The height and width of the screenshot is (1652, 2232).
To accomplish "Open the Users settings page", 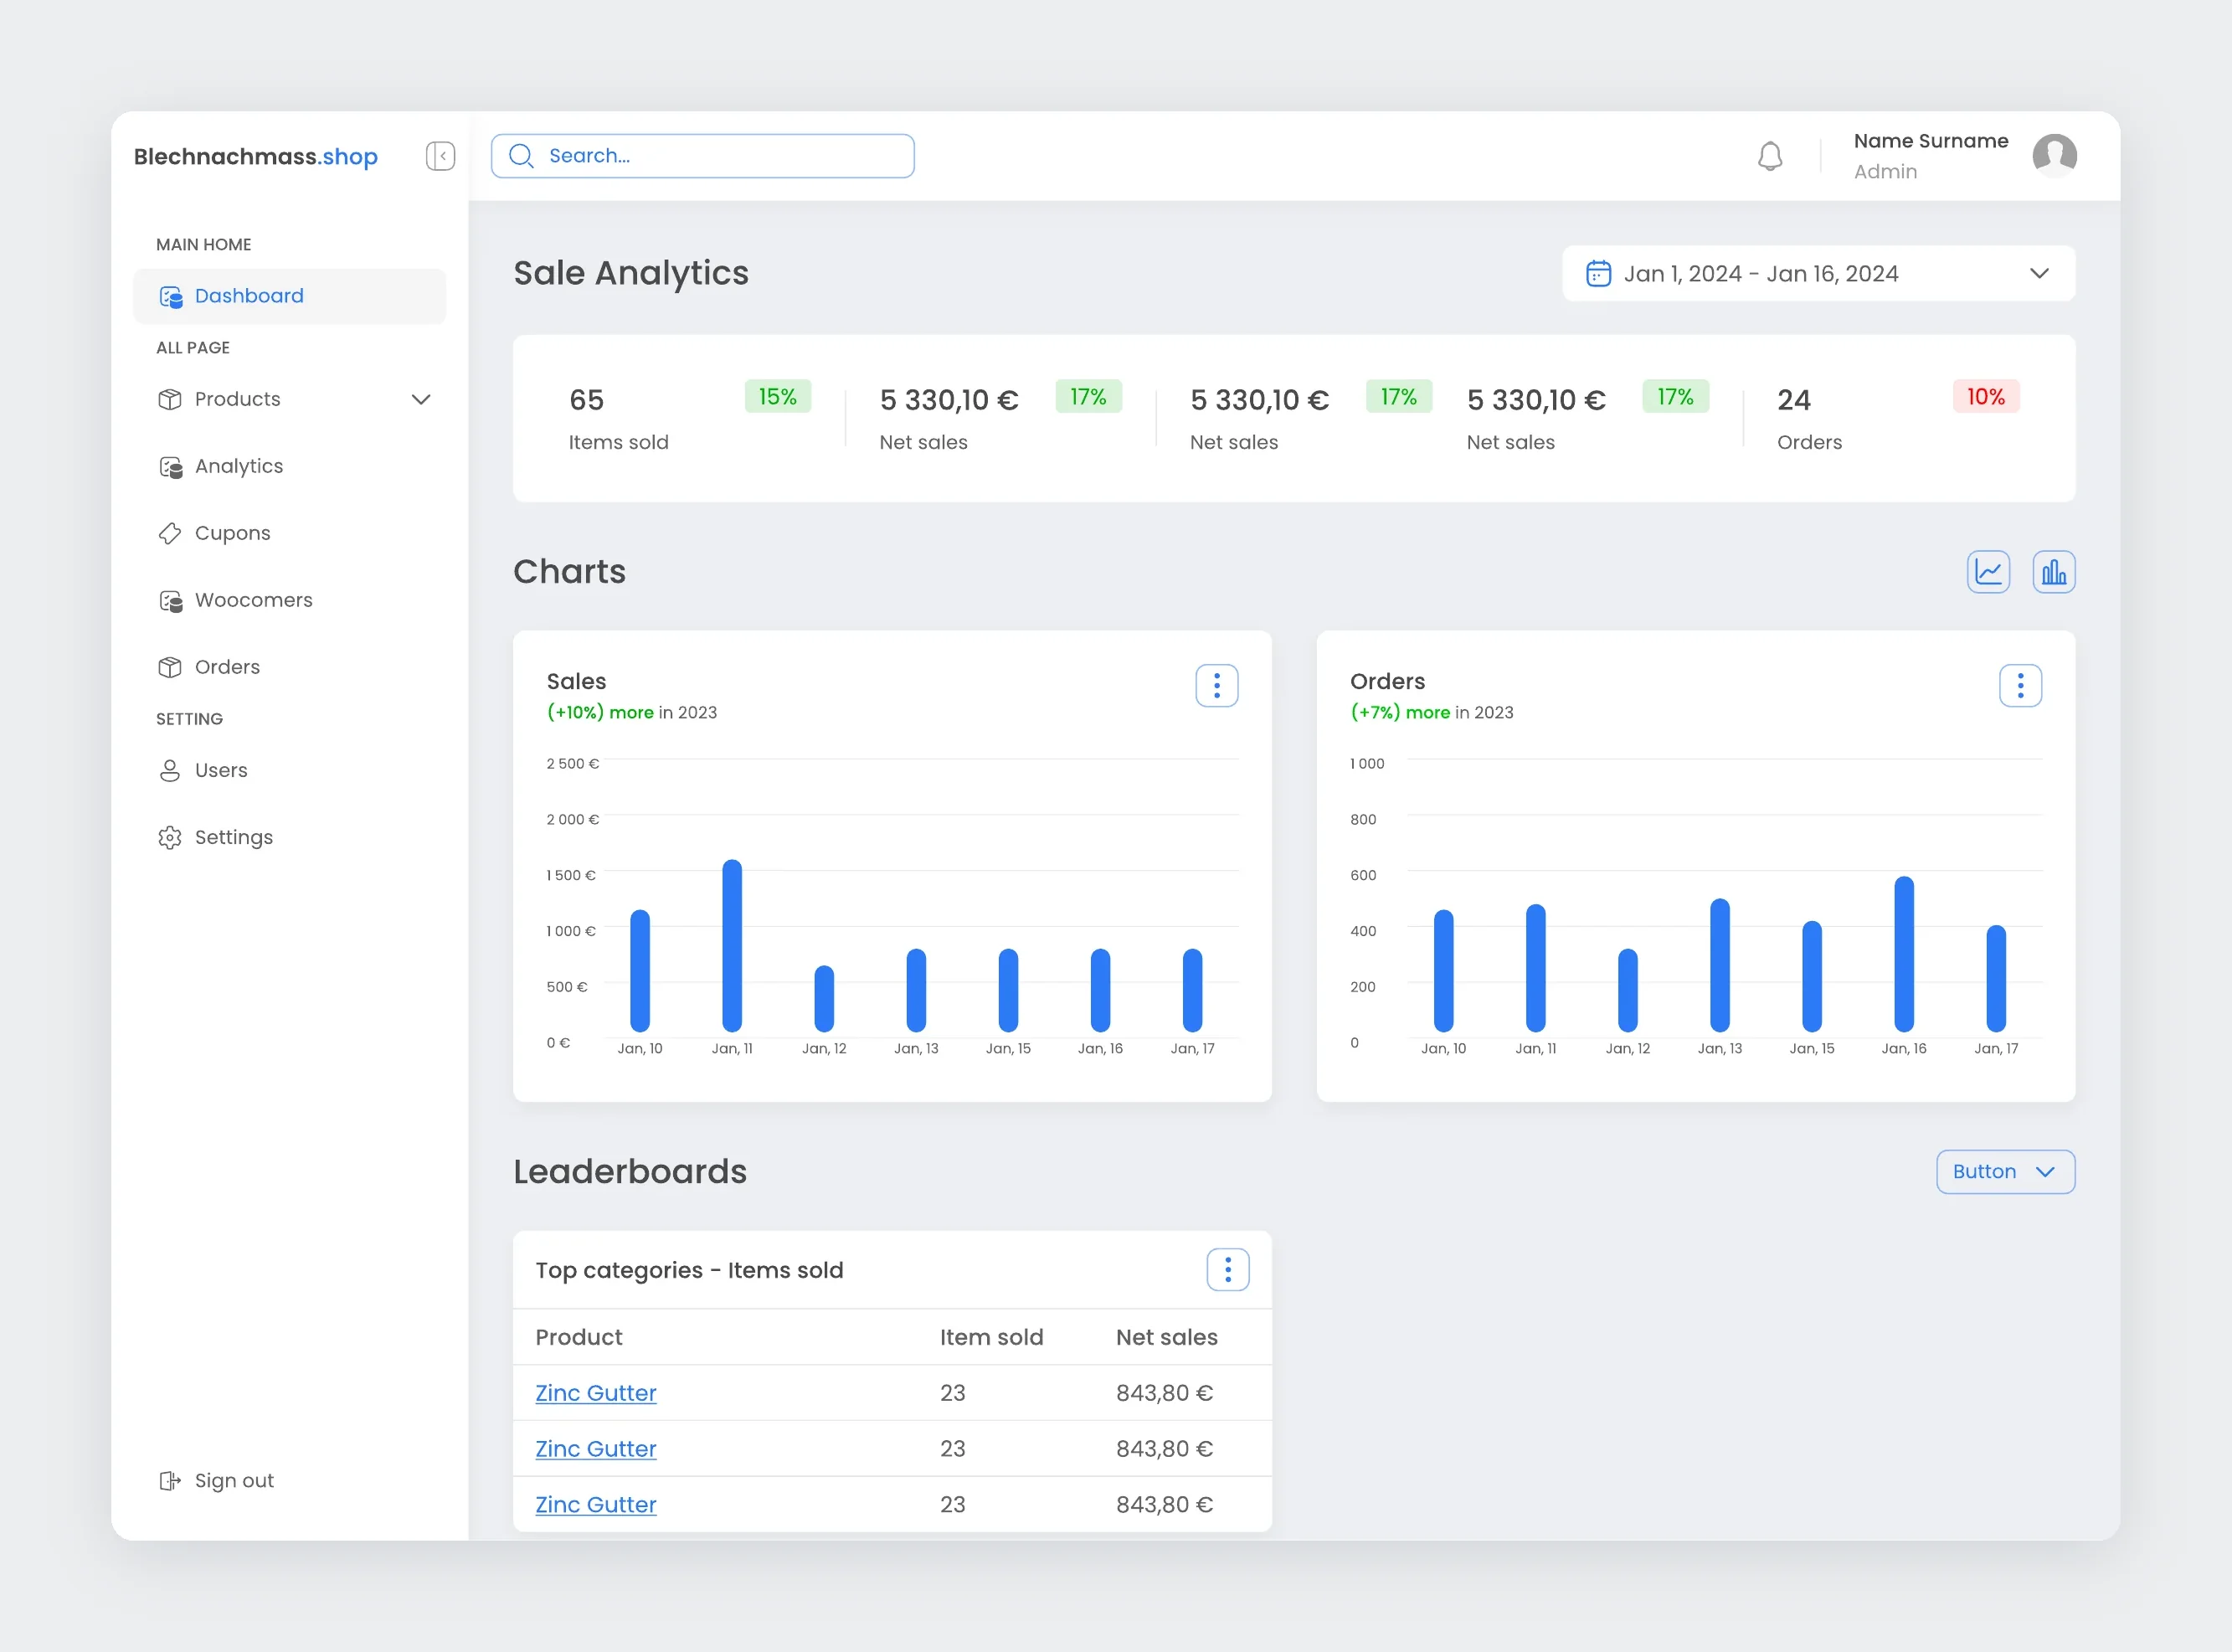I will click(x=290, y=770).
